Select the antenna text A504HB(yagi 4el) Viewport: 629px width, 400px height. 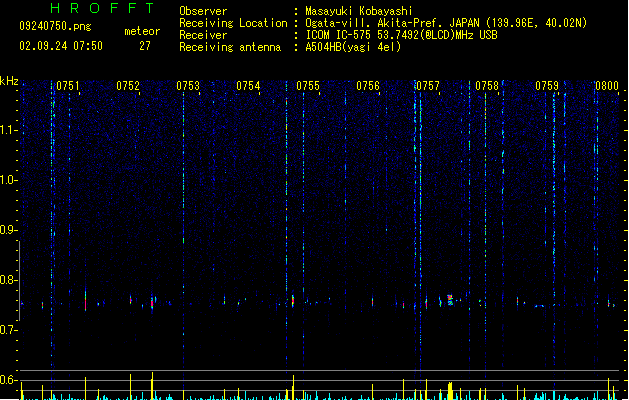(353, 47)
